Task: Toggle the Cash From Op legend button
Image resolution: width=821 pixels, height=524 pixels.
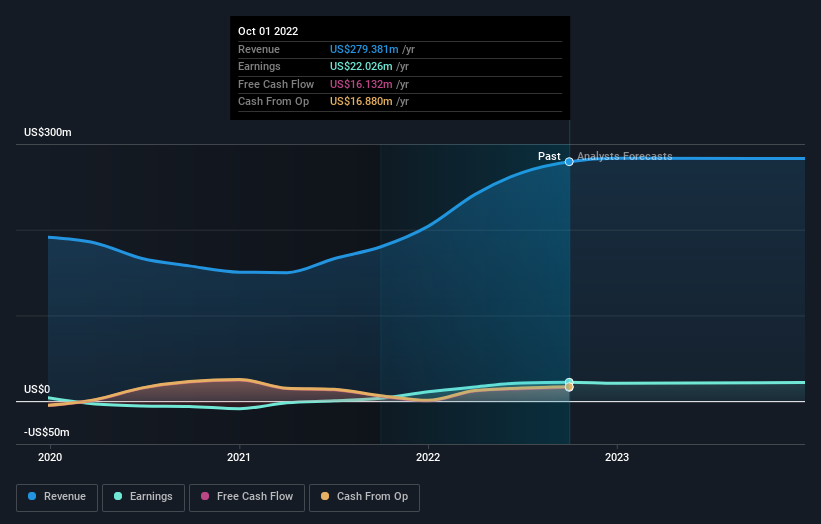Action: tap(364, 497)
